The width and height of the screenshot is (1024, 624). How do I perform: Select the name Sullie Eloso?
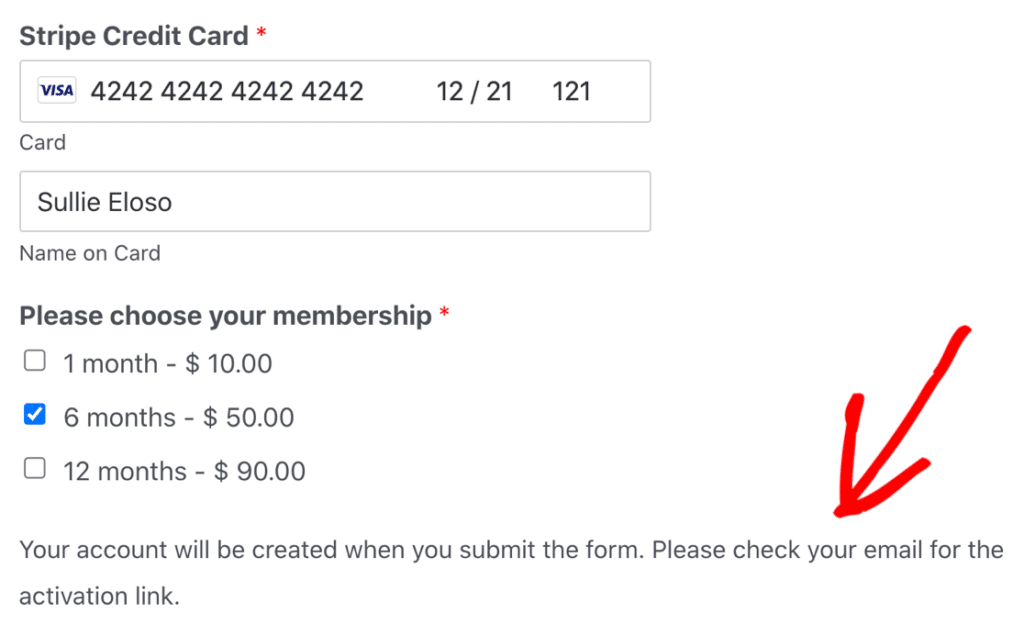coord(107,201)
